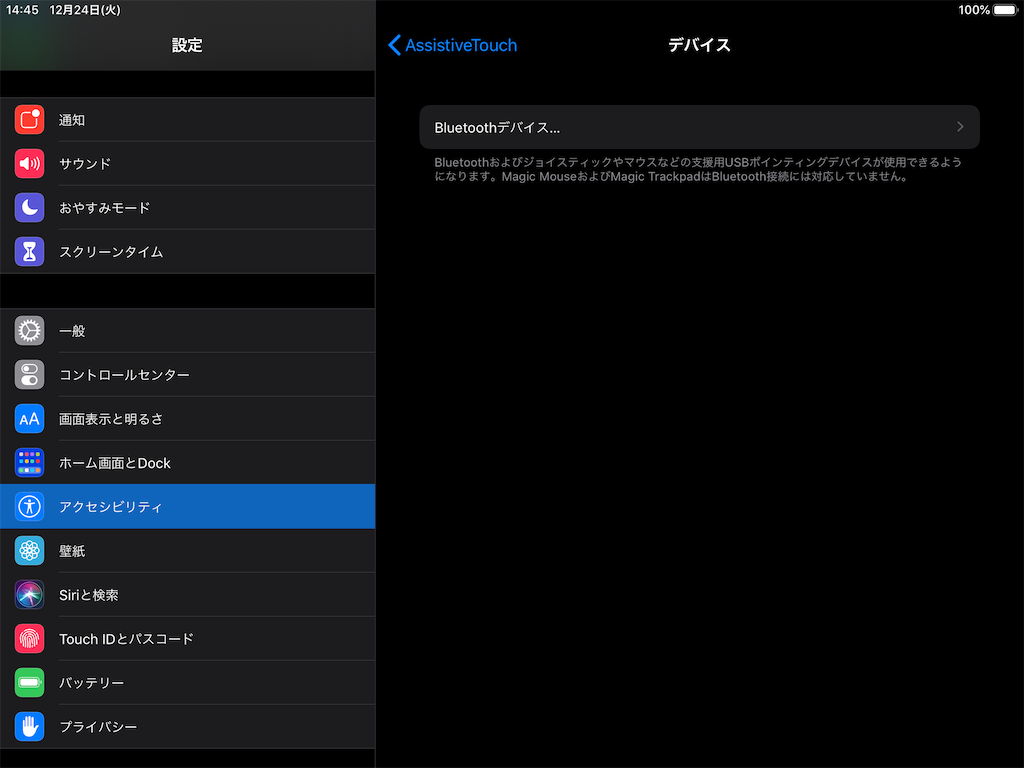
Task: Open バッテリー settings
Action: 187,682
